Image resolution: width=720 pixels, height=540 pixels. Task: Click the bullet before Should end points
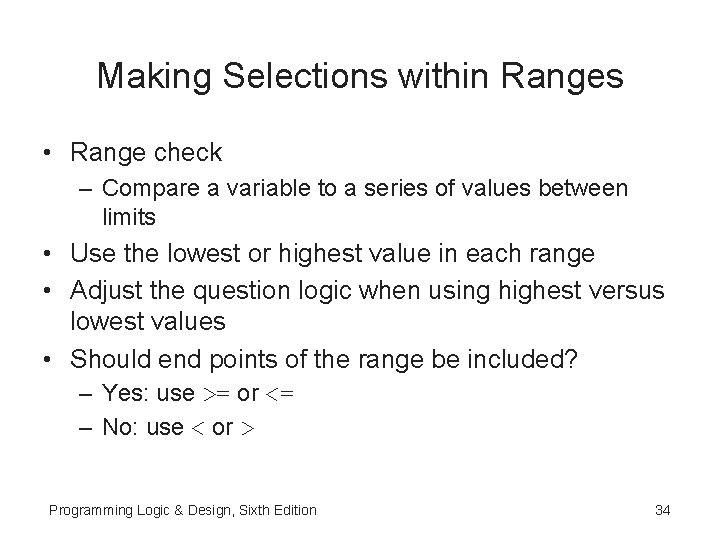pyautogui.click(x=47, y=359)
